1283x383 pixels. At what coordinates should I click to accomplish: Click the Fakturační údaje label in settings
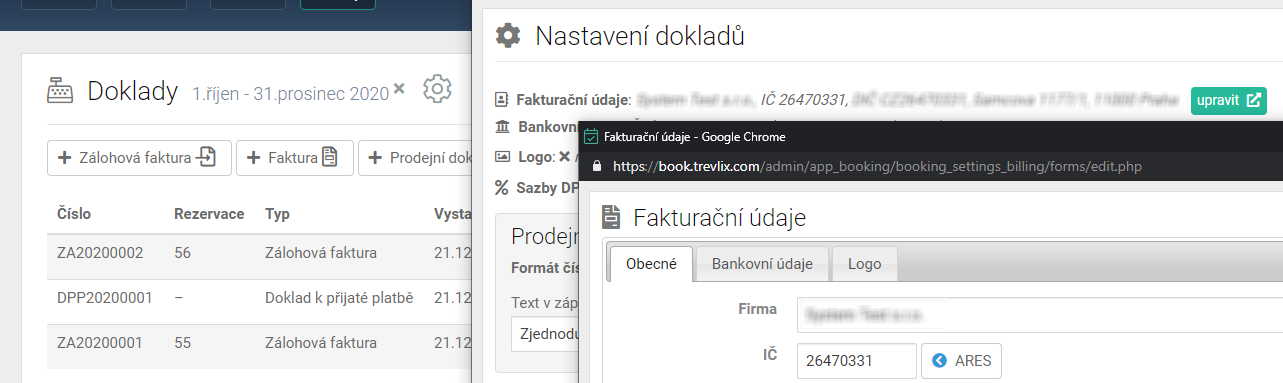pyautogui.click(x=573, y=100)
